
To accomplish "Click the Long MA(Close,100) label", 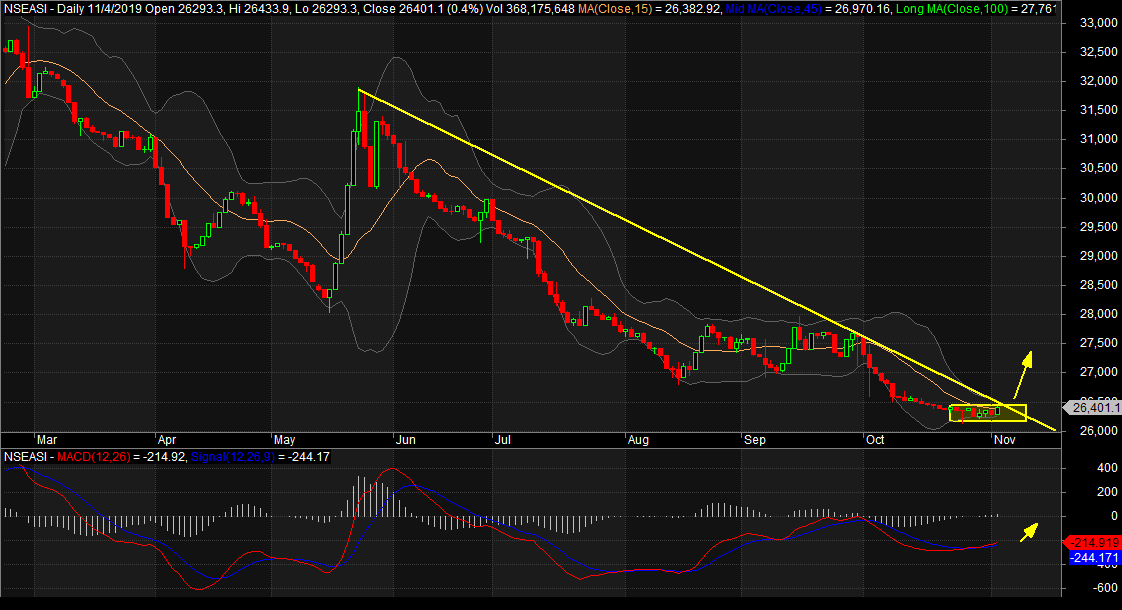I will pyautogui.click(x=952, y=9).
